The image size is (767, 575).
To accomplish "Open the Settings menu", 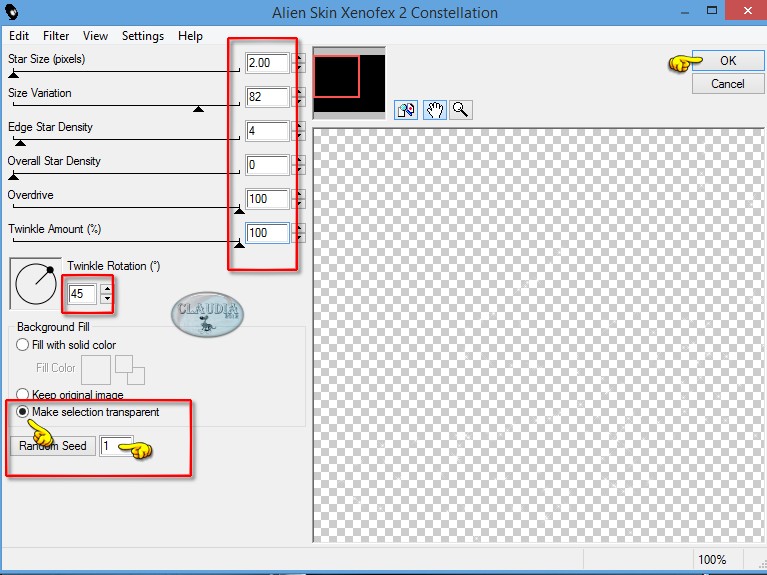I will tap(142, 36).
